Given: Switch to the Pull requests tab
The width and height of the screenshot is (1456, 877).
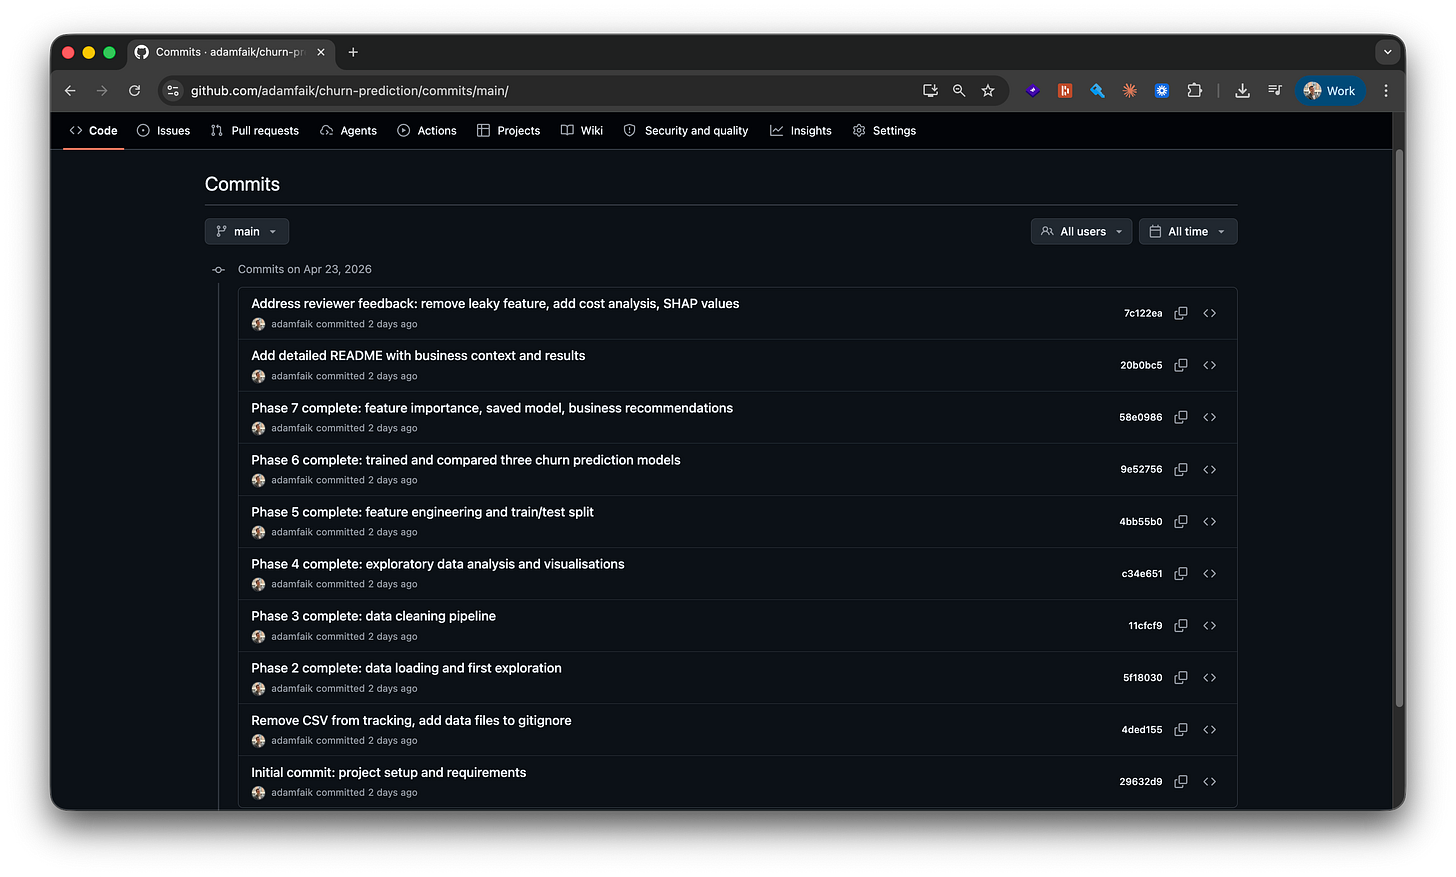Looking at the screenshot, I should (255, 130).
